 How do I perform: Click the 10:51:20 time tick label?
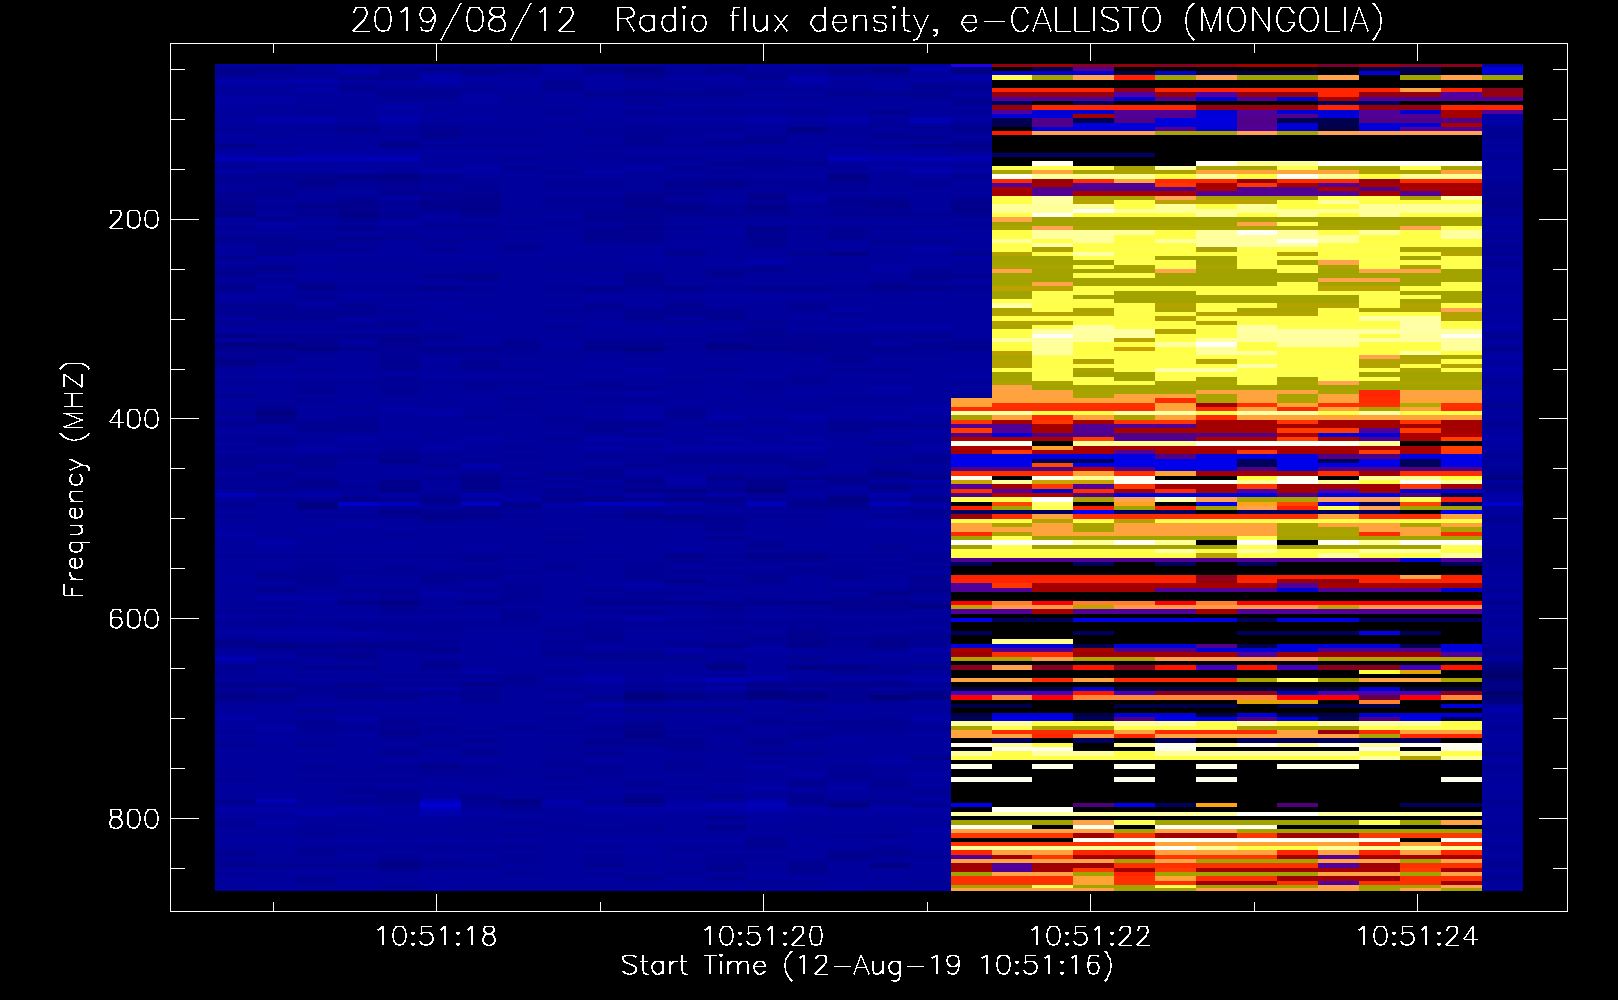point(763,937)
